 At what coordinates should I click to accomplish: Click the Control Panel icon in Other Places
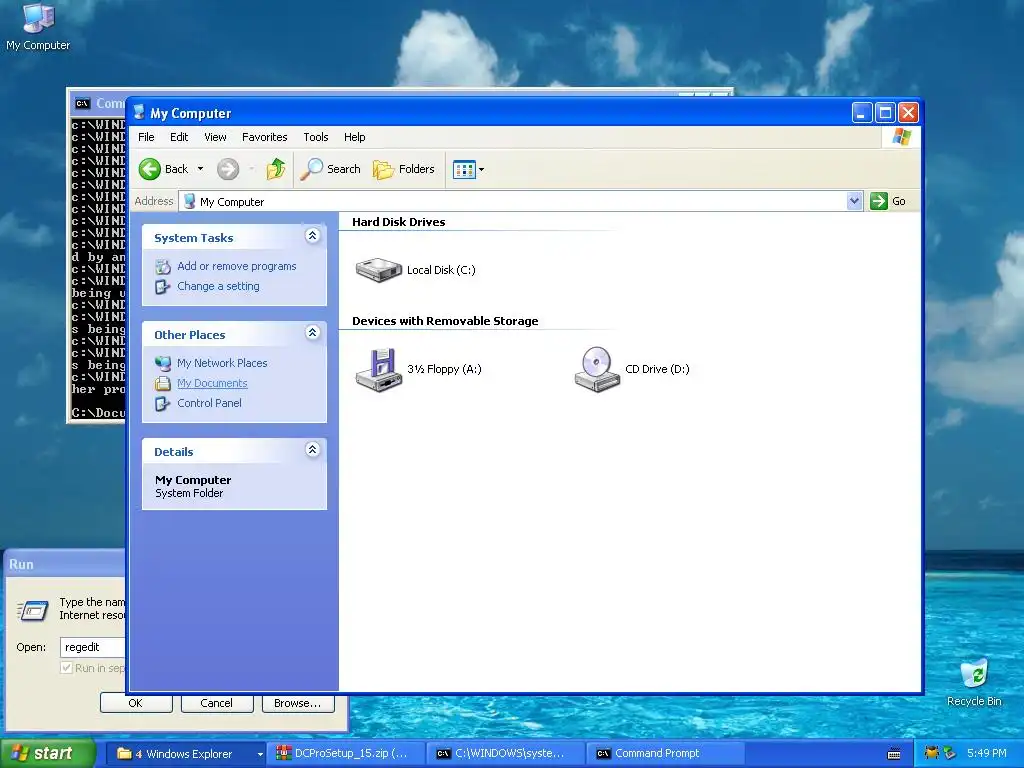tap(163, 404)
